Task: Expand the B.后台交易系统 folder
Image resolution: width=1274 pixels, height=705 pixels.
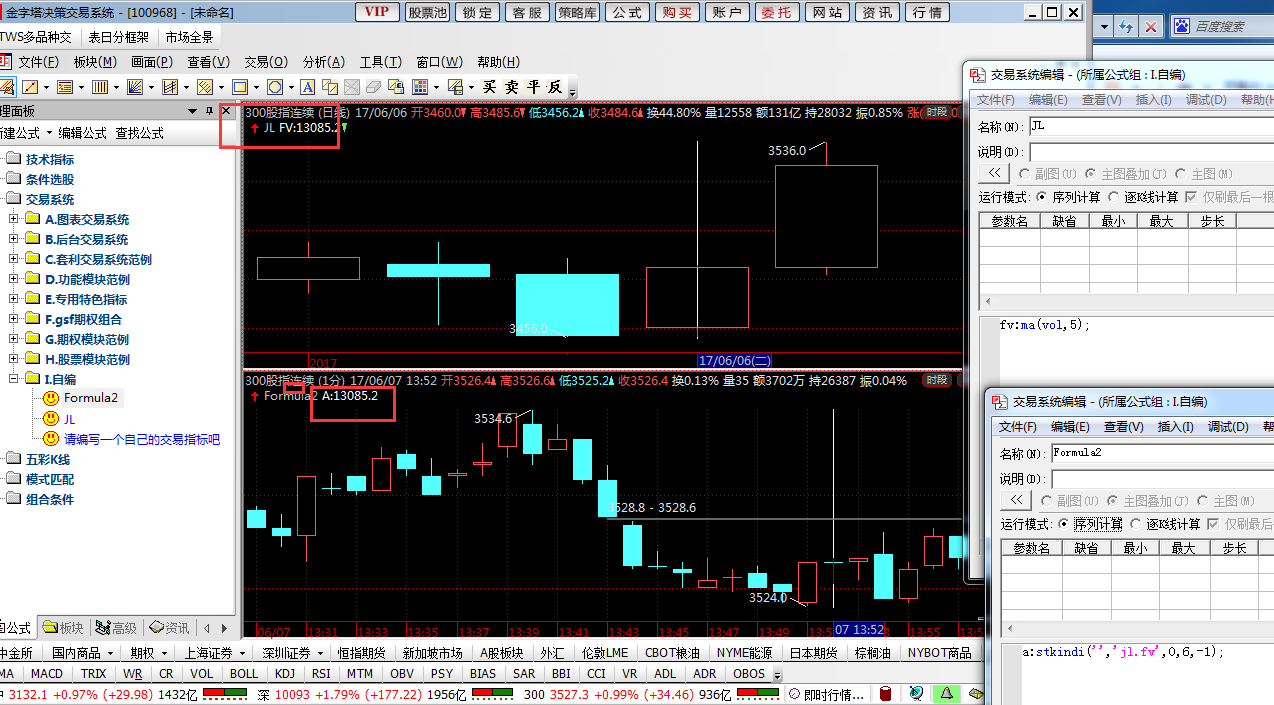Action: point(14,239)
